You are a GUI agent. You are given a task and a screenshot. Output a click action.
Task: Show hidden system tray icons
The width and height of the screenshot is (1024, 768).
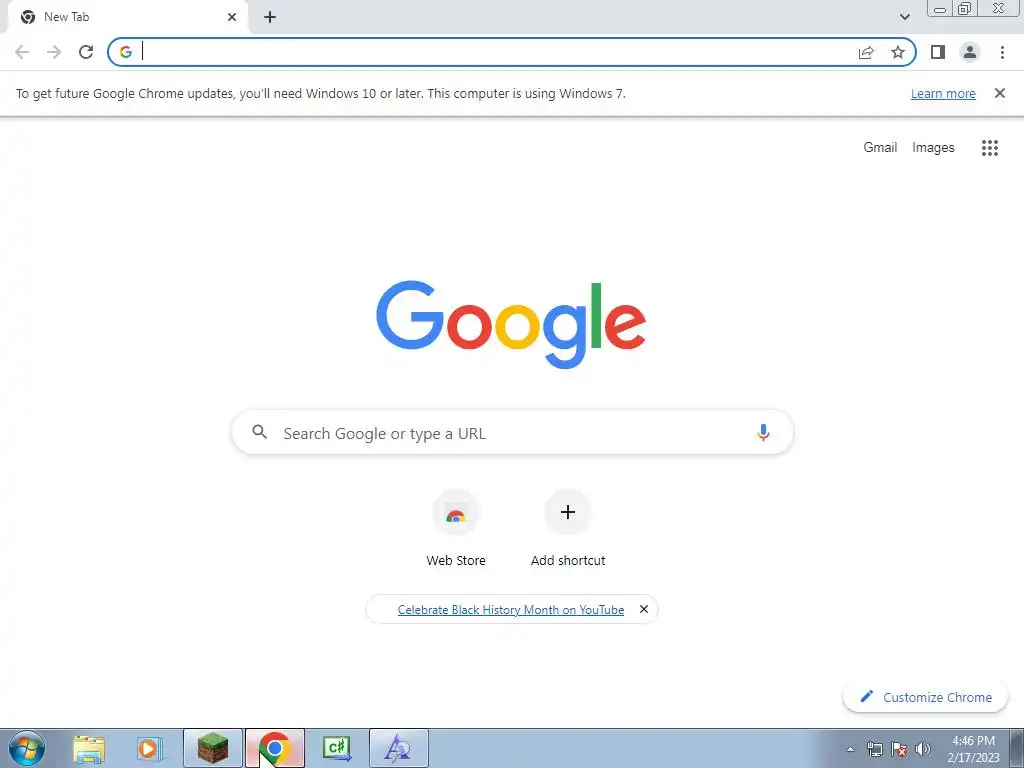tap(850, 749)
